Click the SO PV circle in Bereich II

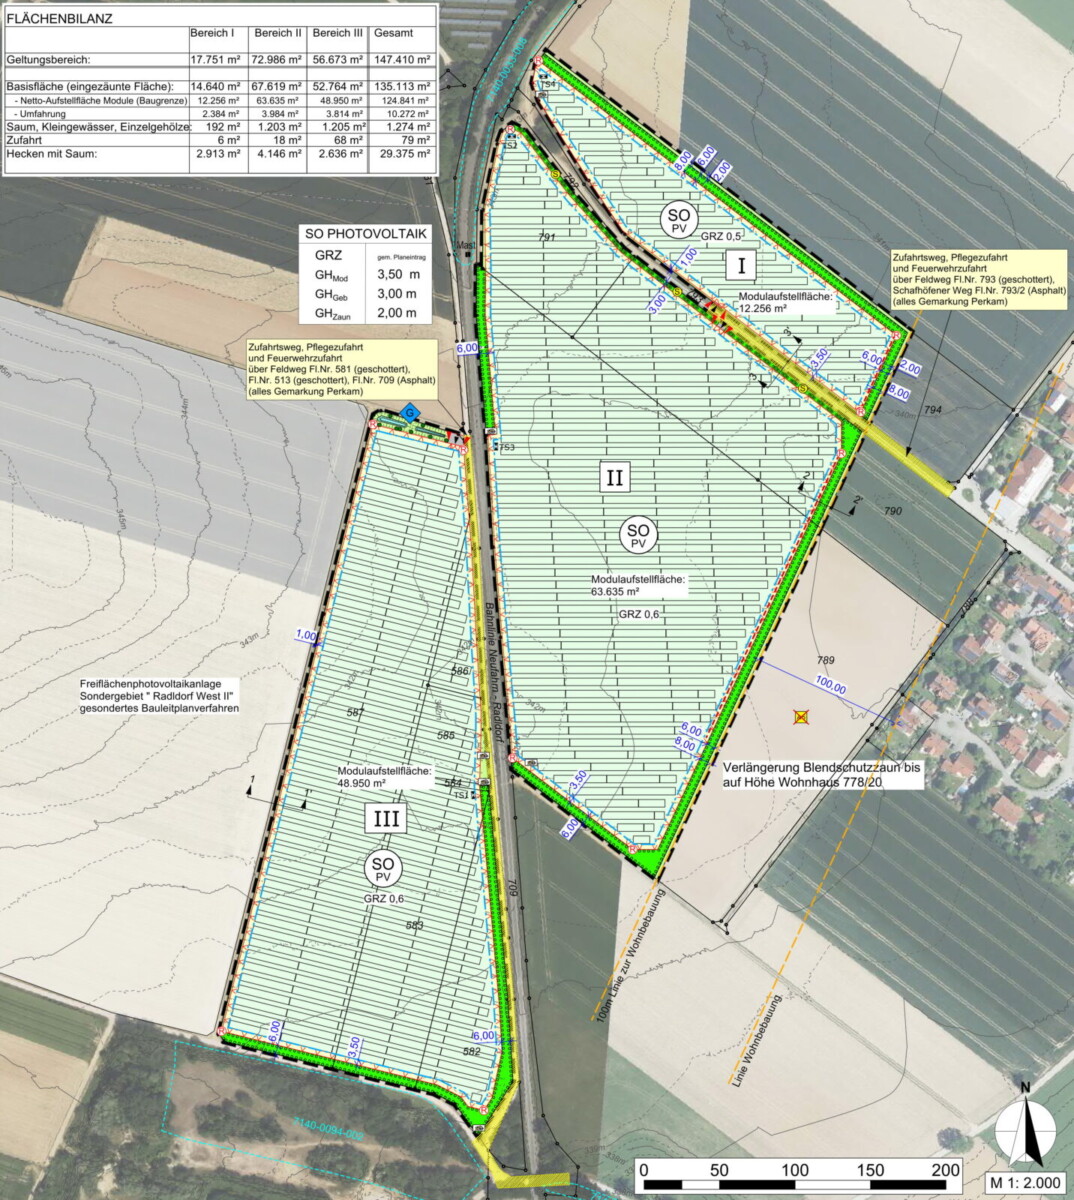tap(638, 534)
